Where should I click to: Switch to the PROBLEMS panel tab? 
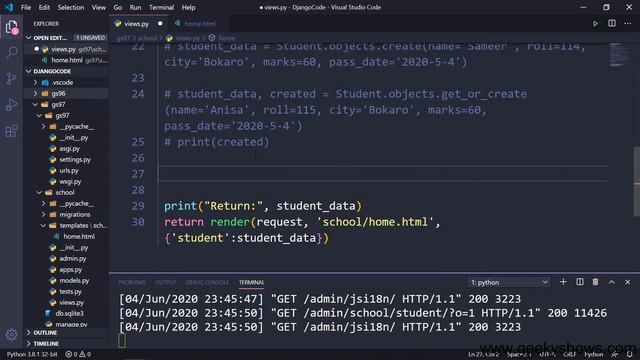(x=132, y=282)
